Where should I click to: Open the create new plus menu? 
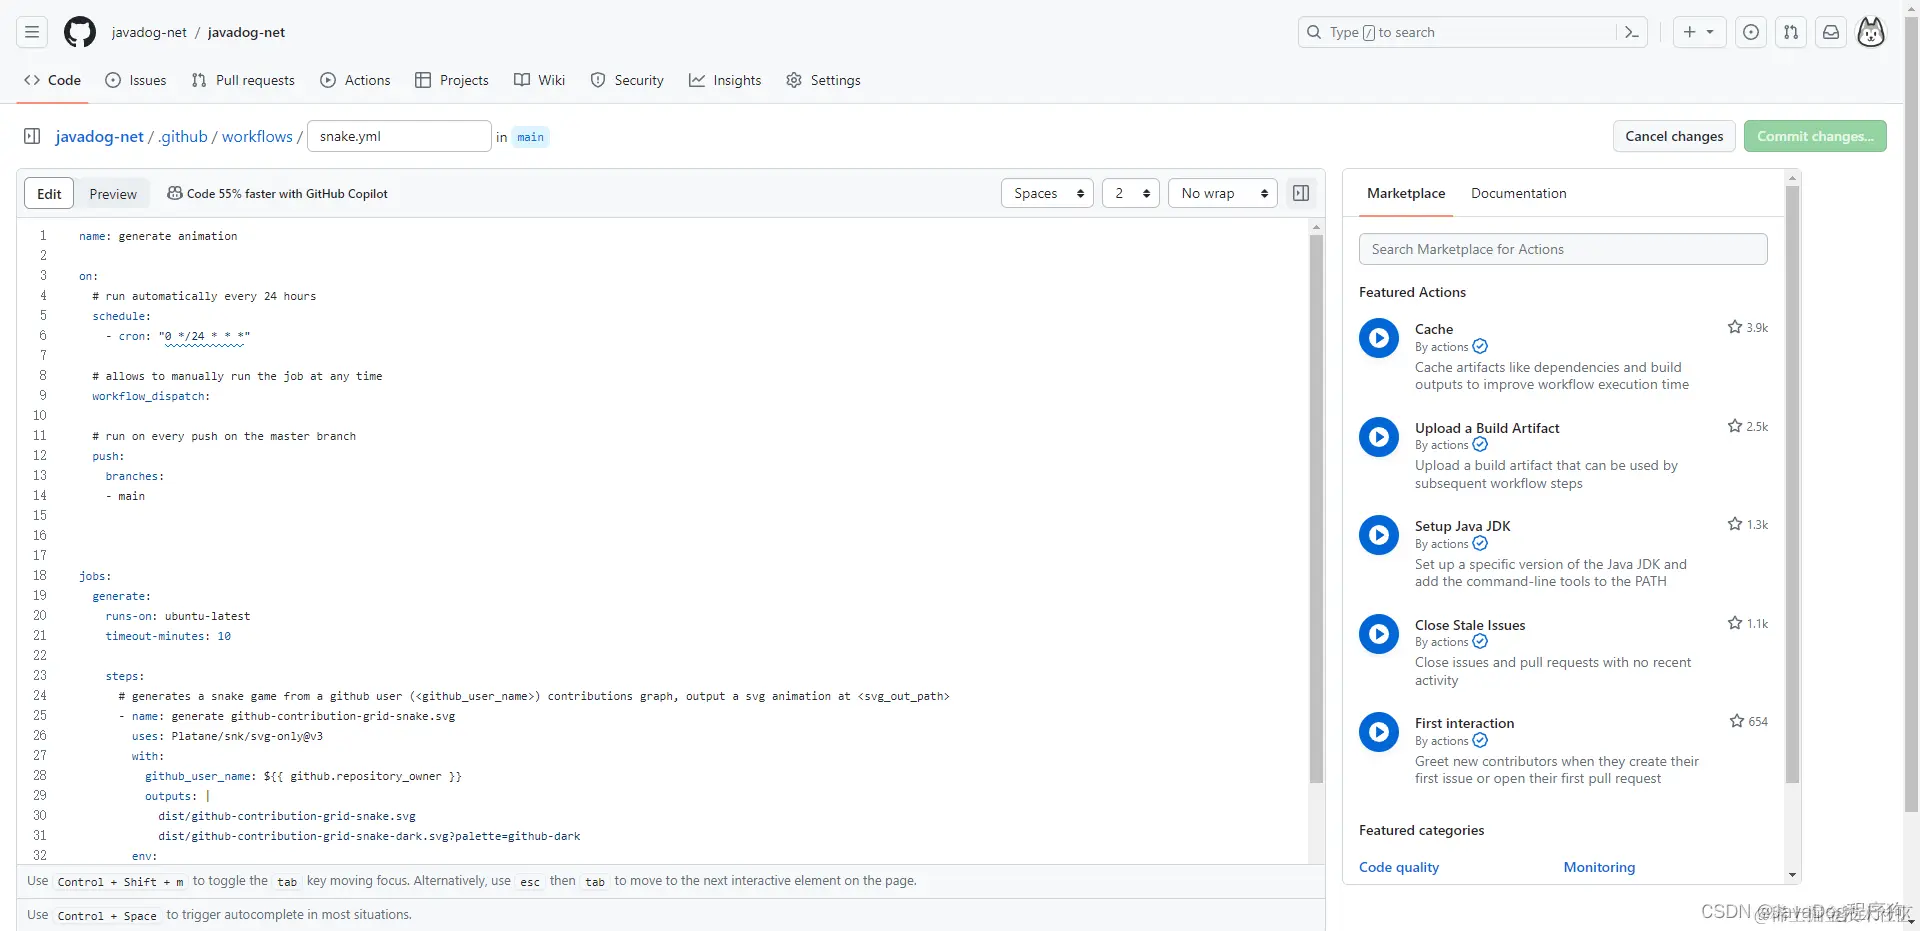[1699, 32]
